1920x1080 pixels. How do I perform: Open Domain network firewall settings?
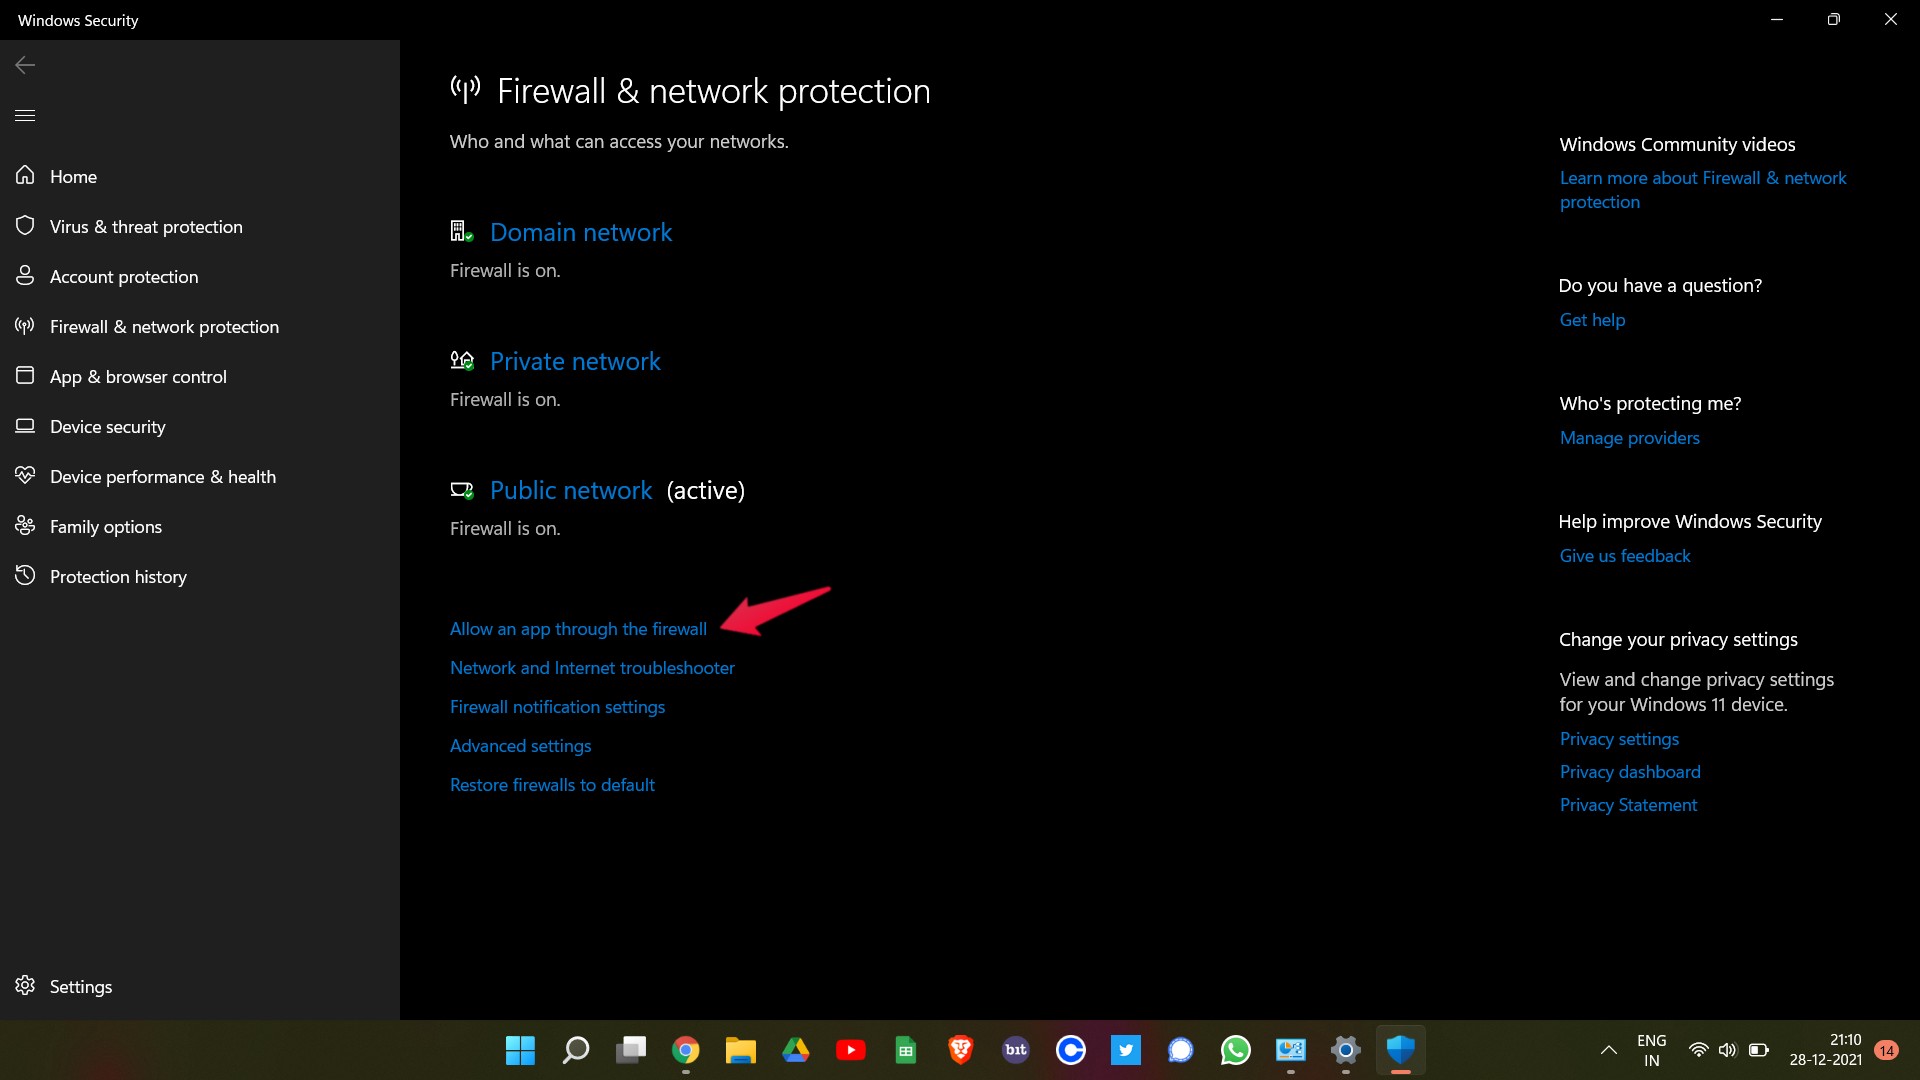coord(580,231)
